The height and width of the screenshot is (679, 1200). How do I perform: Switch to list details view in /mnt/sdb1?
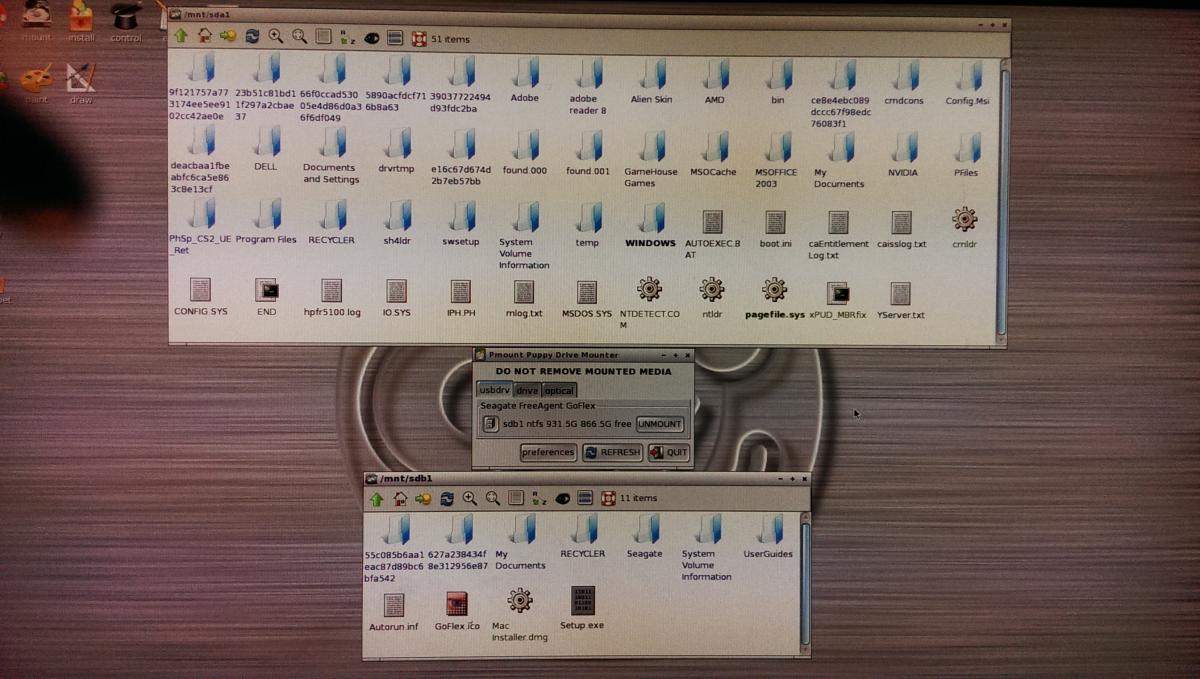point(516,498)
